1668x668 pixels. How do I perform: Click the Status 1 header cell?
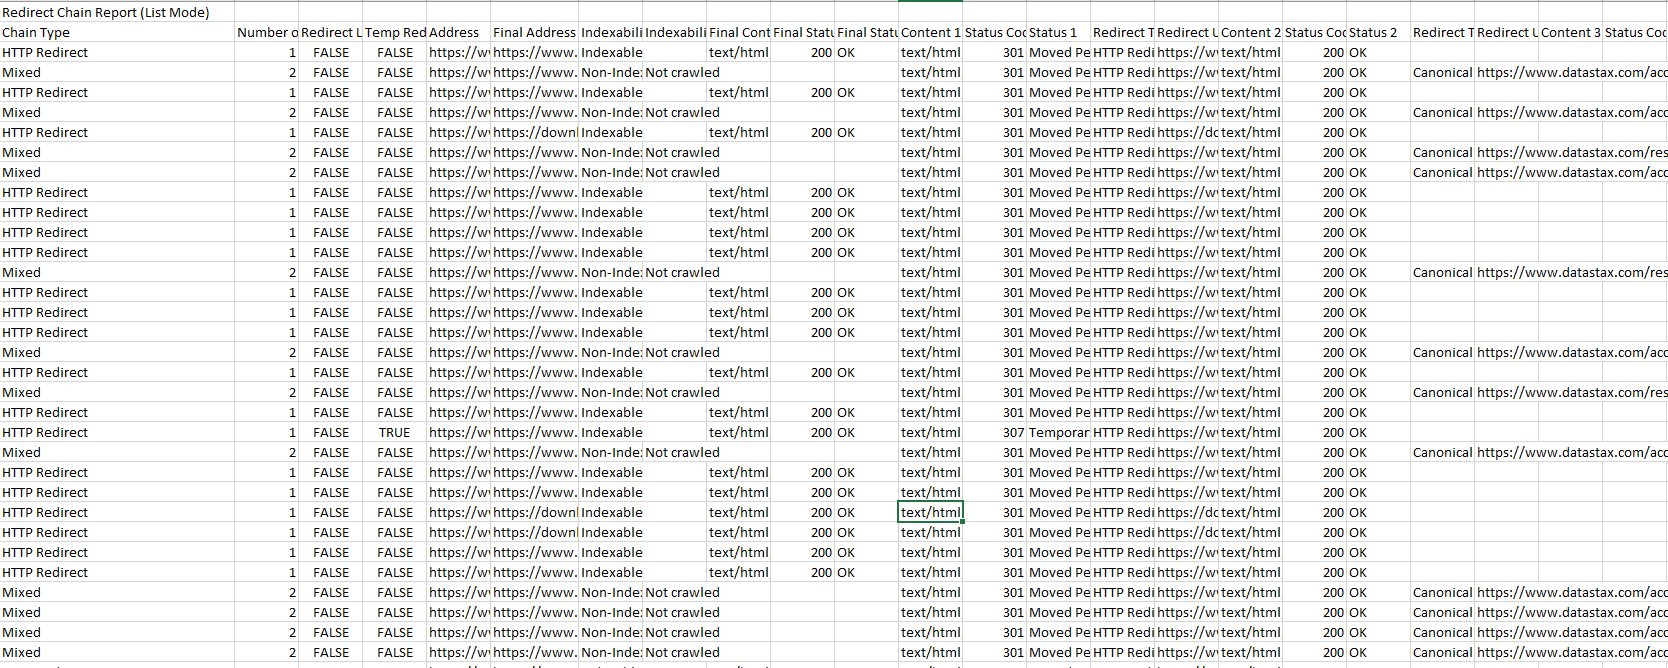(x=1058, y=32)
